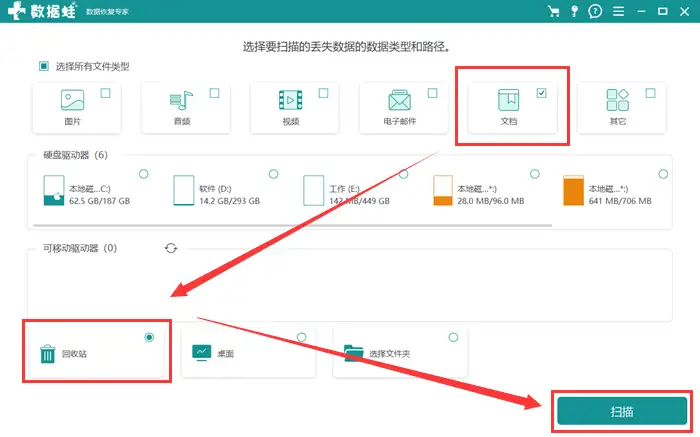Check the 其它 checkbox
The height and width of the screenshot is (437, 700).
pos(650,93)
